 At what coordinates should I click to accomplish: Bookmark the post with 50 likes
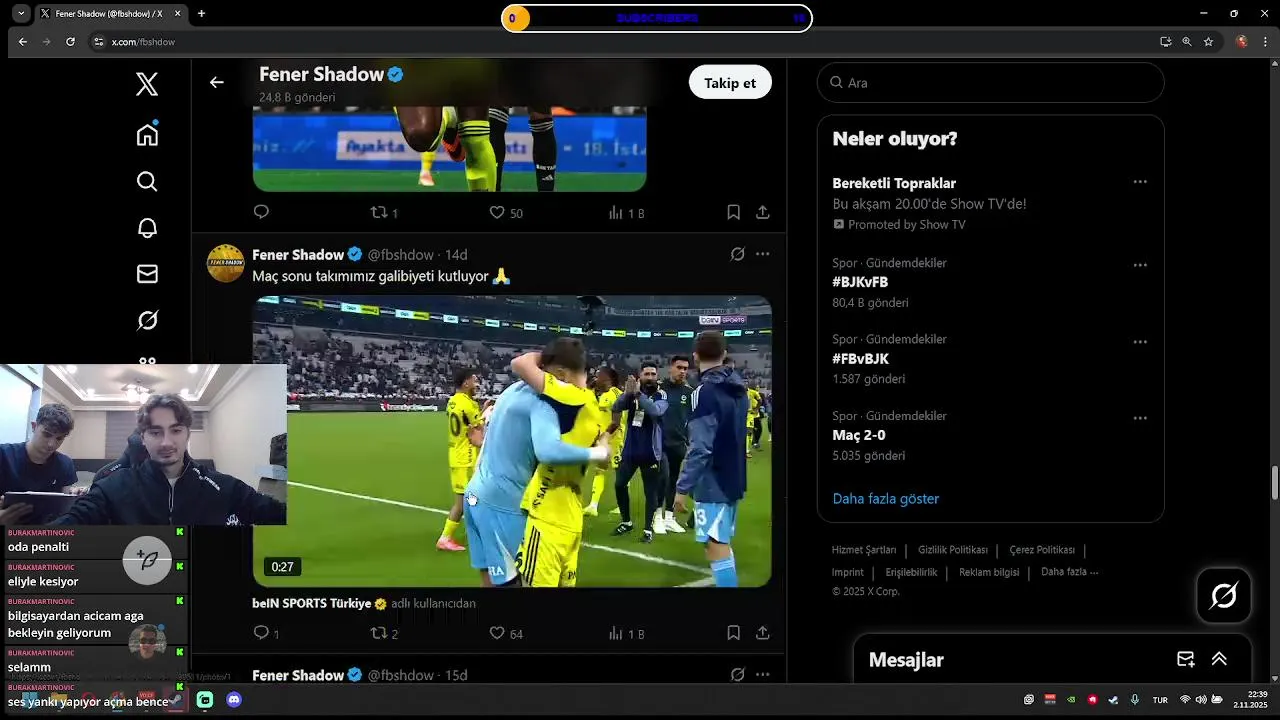point(733,212)
